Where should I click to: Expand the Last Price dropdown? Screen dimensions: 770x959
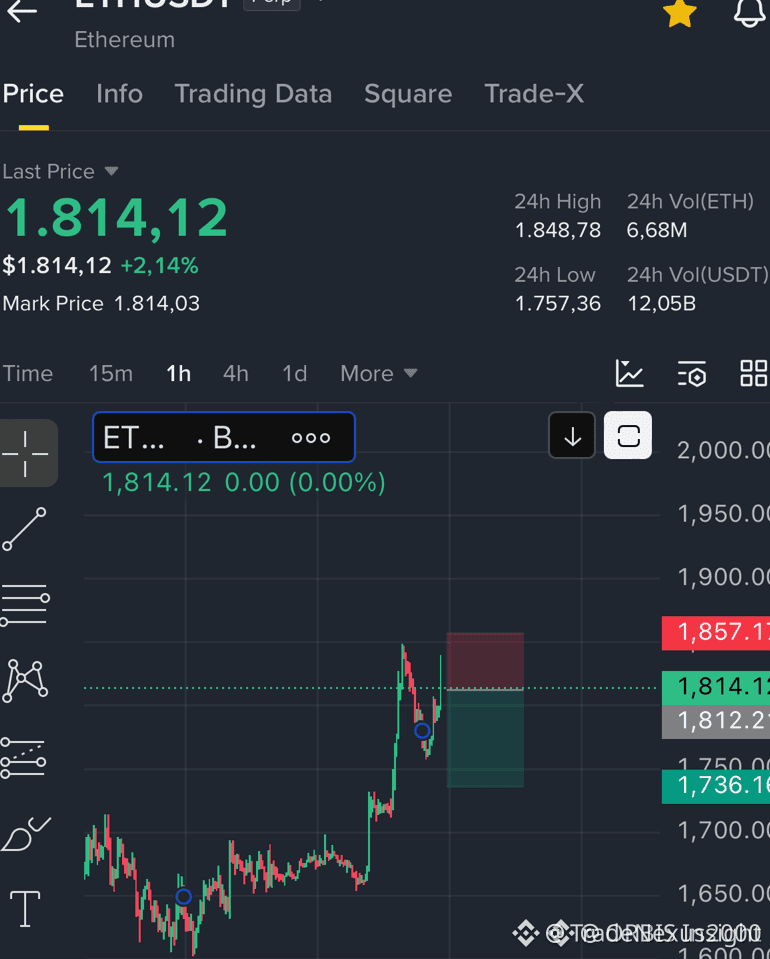click(60, 171)
